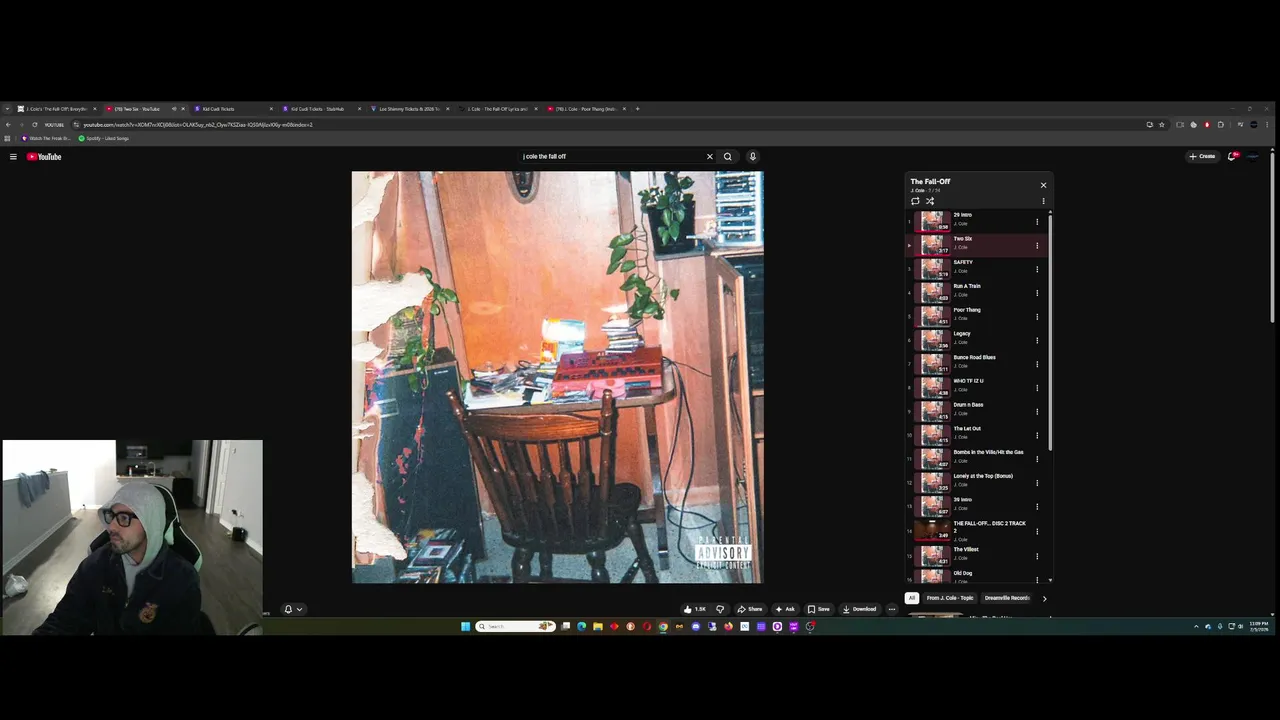1280x720 pixels.
Task: Play THE FALL-OFF... DISC 2 TRACK 2
Action: [x=976, y=531]
